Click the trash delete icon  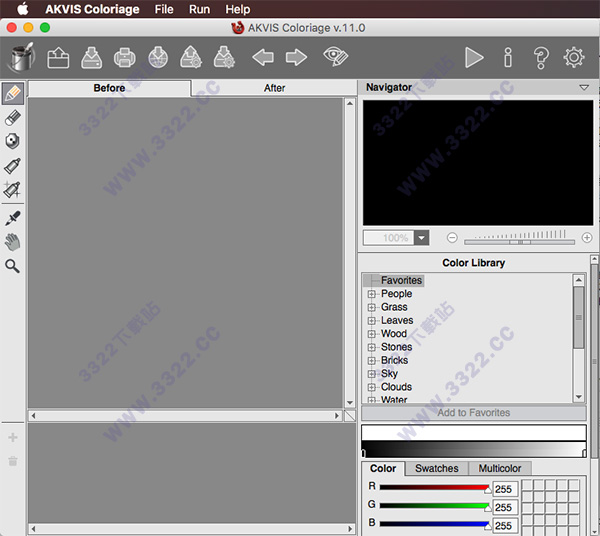(x=13, y=461)
